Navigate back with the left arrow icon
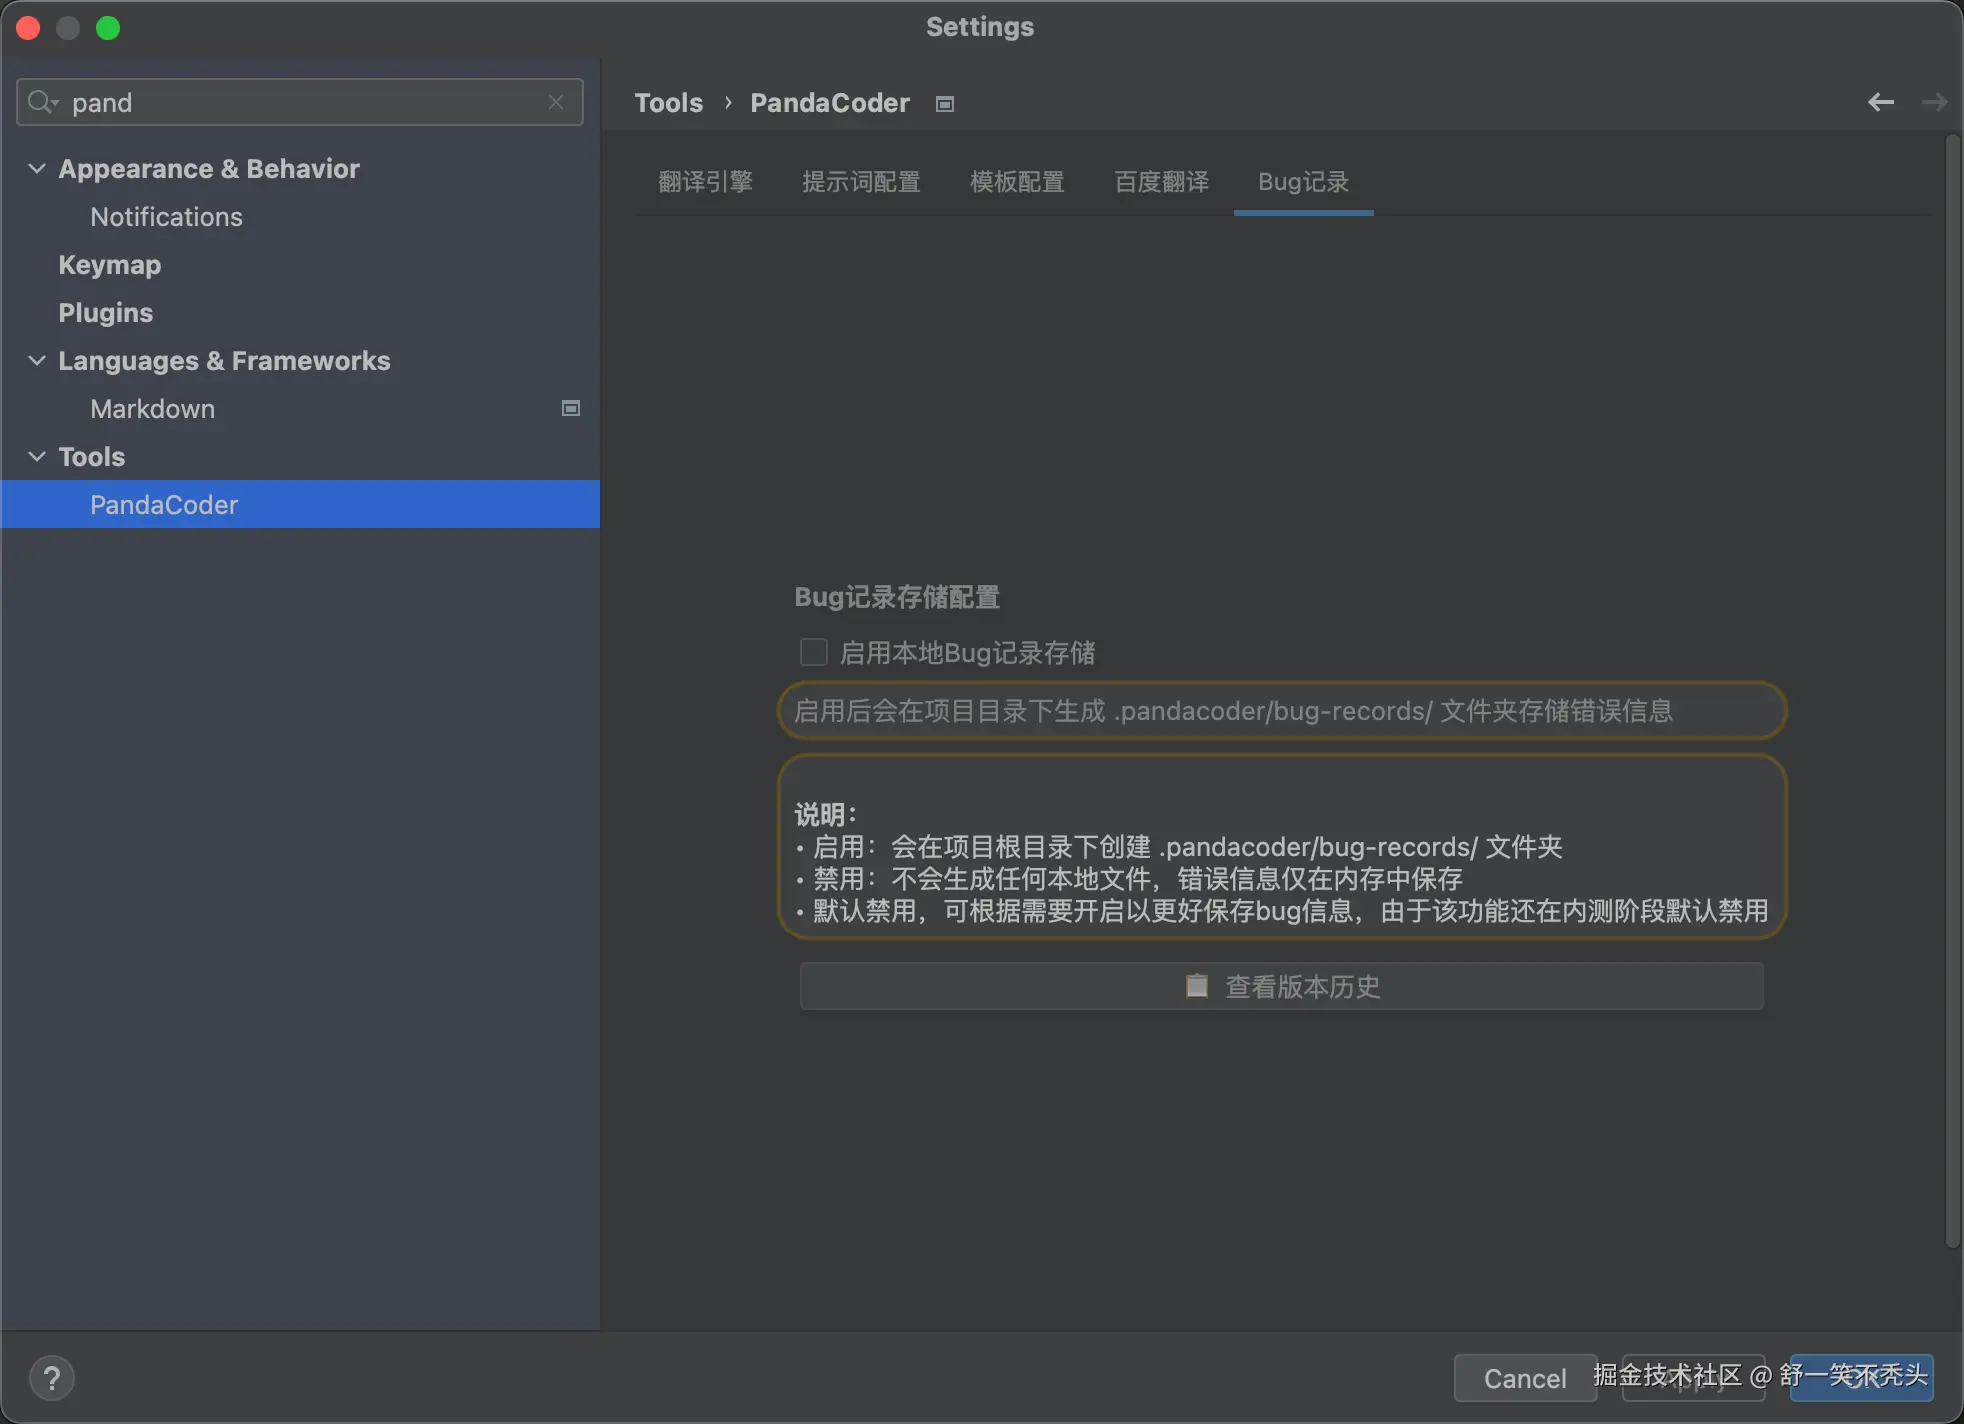This screenshot has height=1424, width=1964. click(1881, 101)
